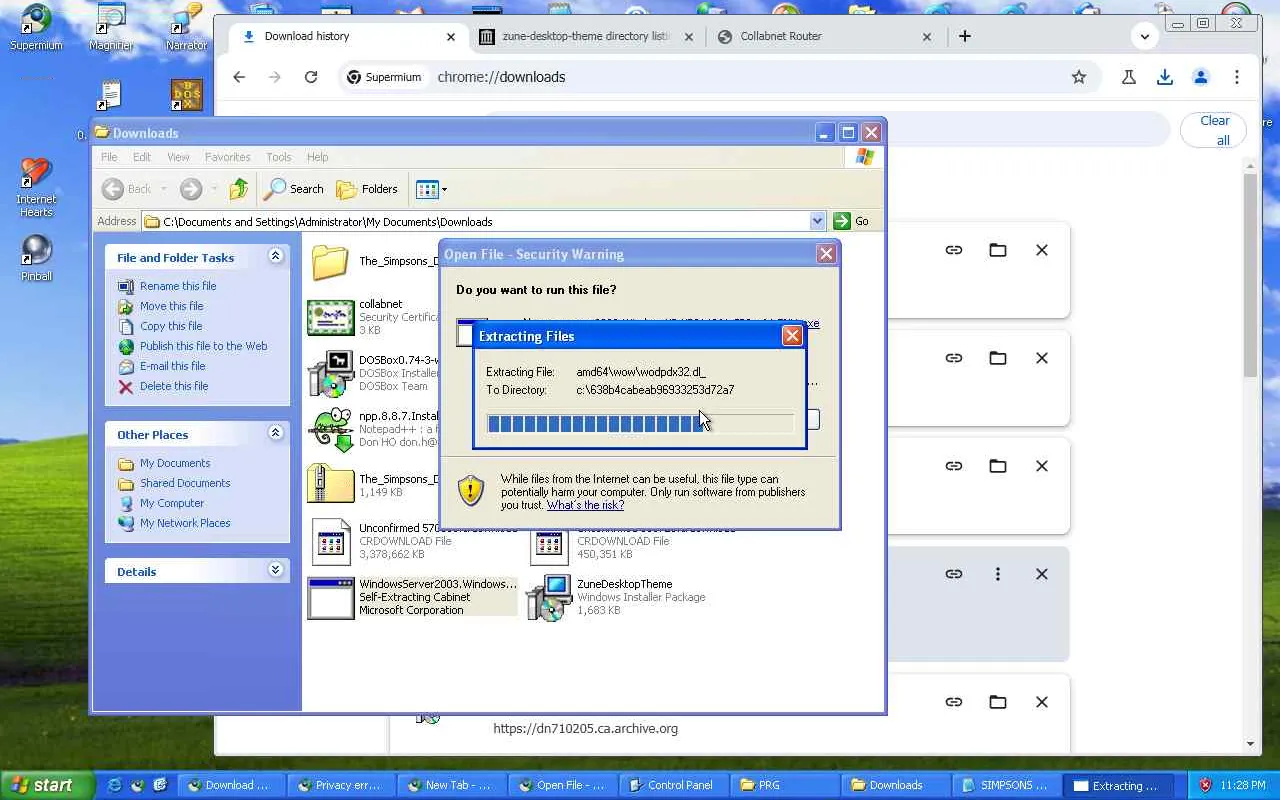Select the The_Simpsons zip archive icon
1280x800 pixels.
coord(331,484)
